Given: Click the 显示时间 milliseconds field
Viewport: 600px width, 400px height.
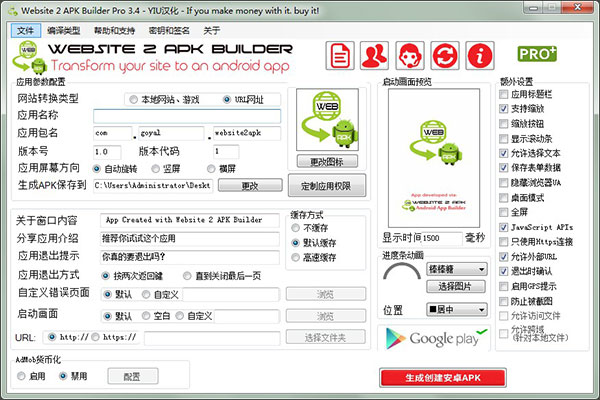Looking at the screenshot, I should 442,238.
